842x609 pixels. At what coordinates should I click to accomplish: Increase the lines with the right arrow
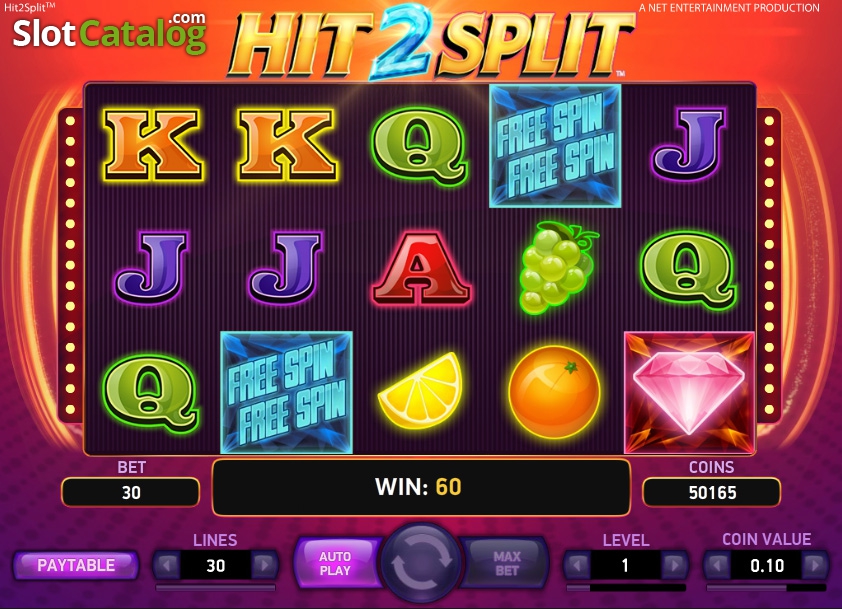[x=264, y=565]
